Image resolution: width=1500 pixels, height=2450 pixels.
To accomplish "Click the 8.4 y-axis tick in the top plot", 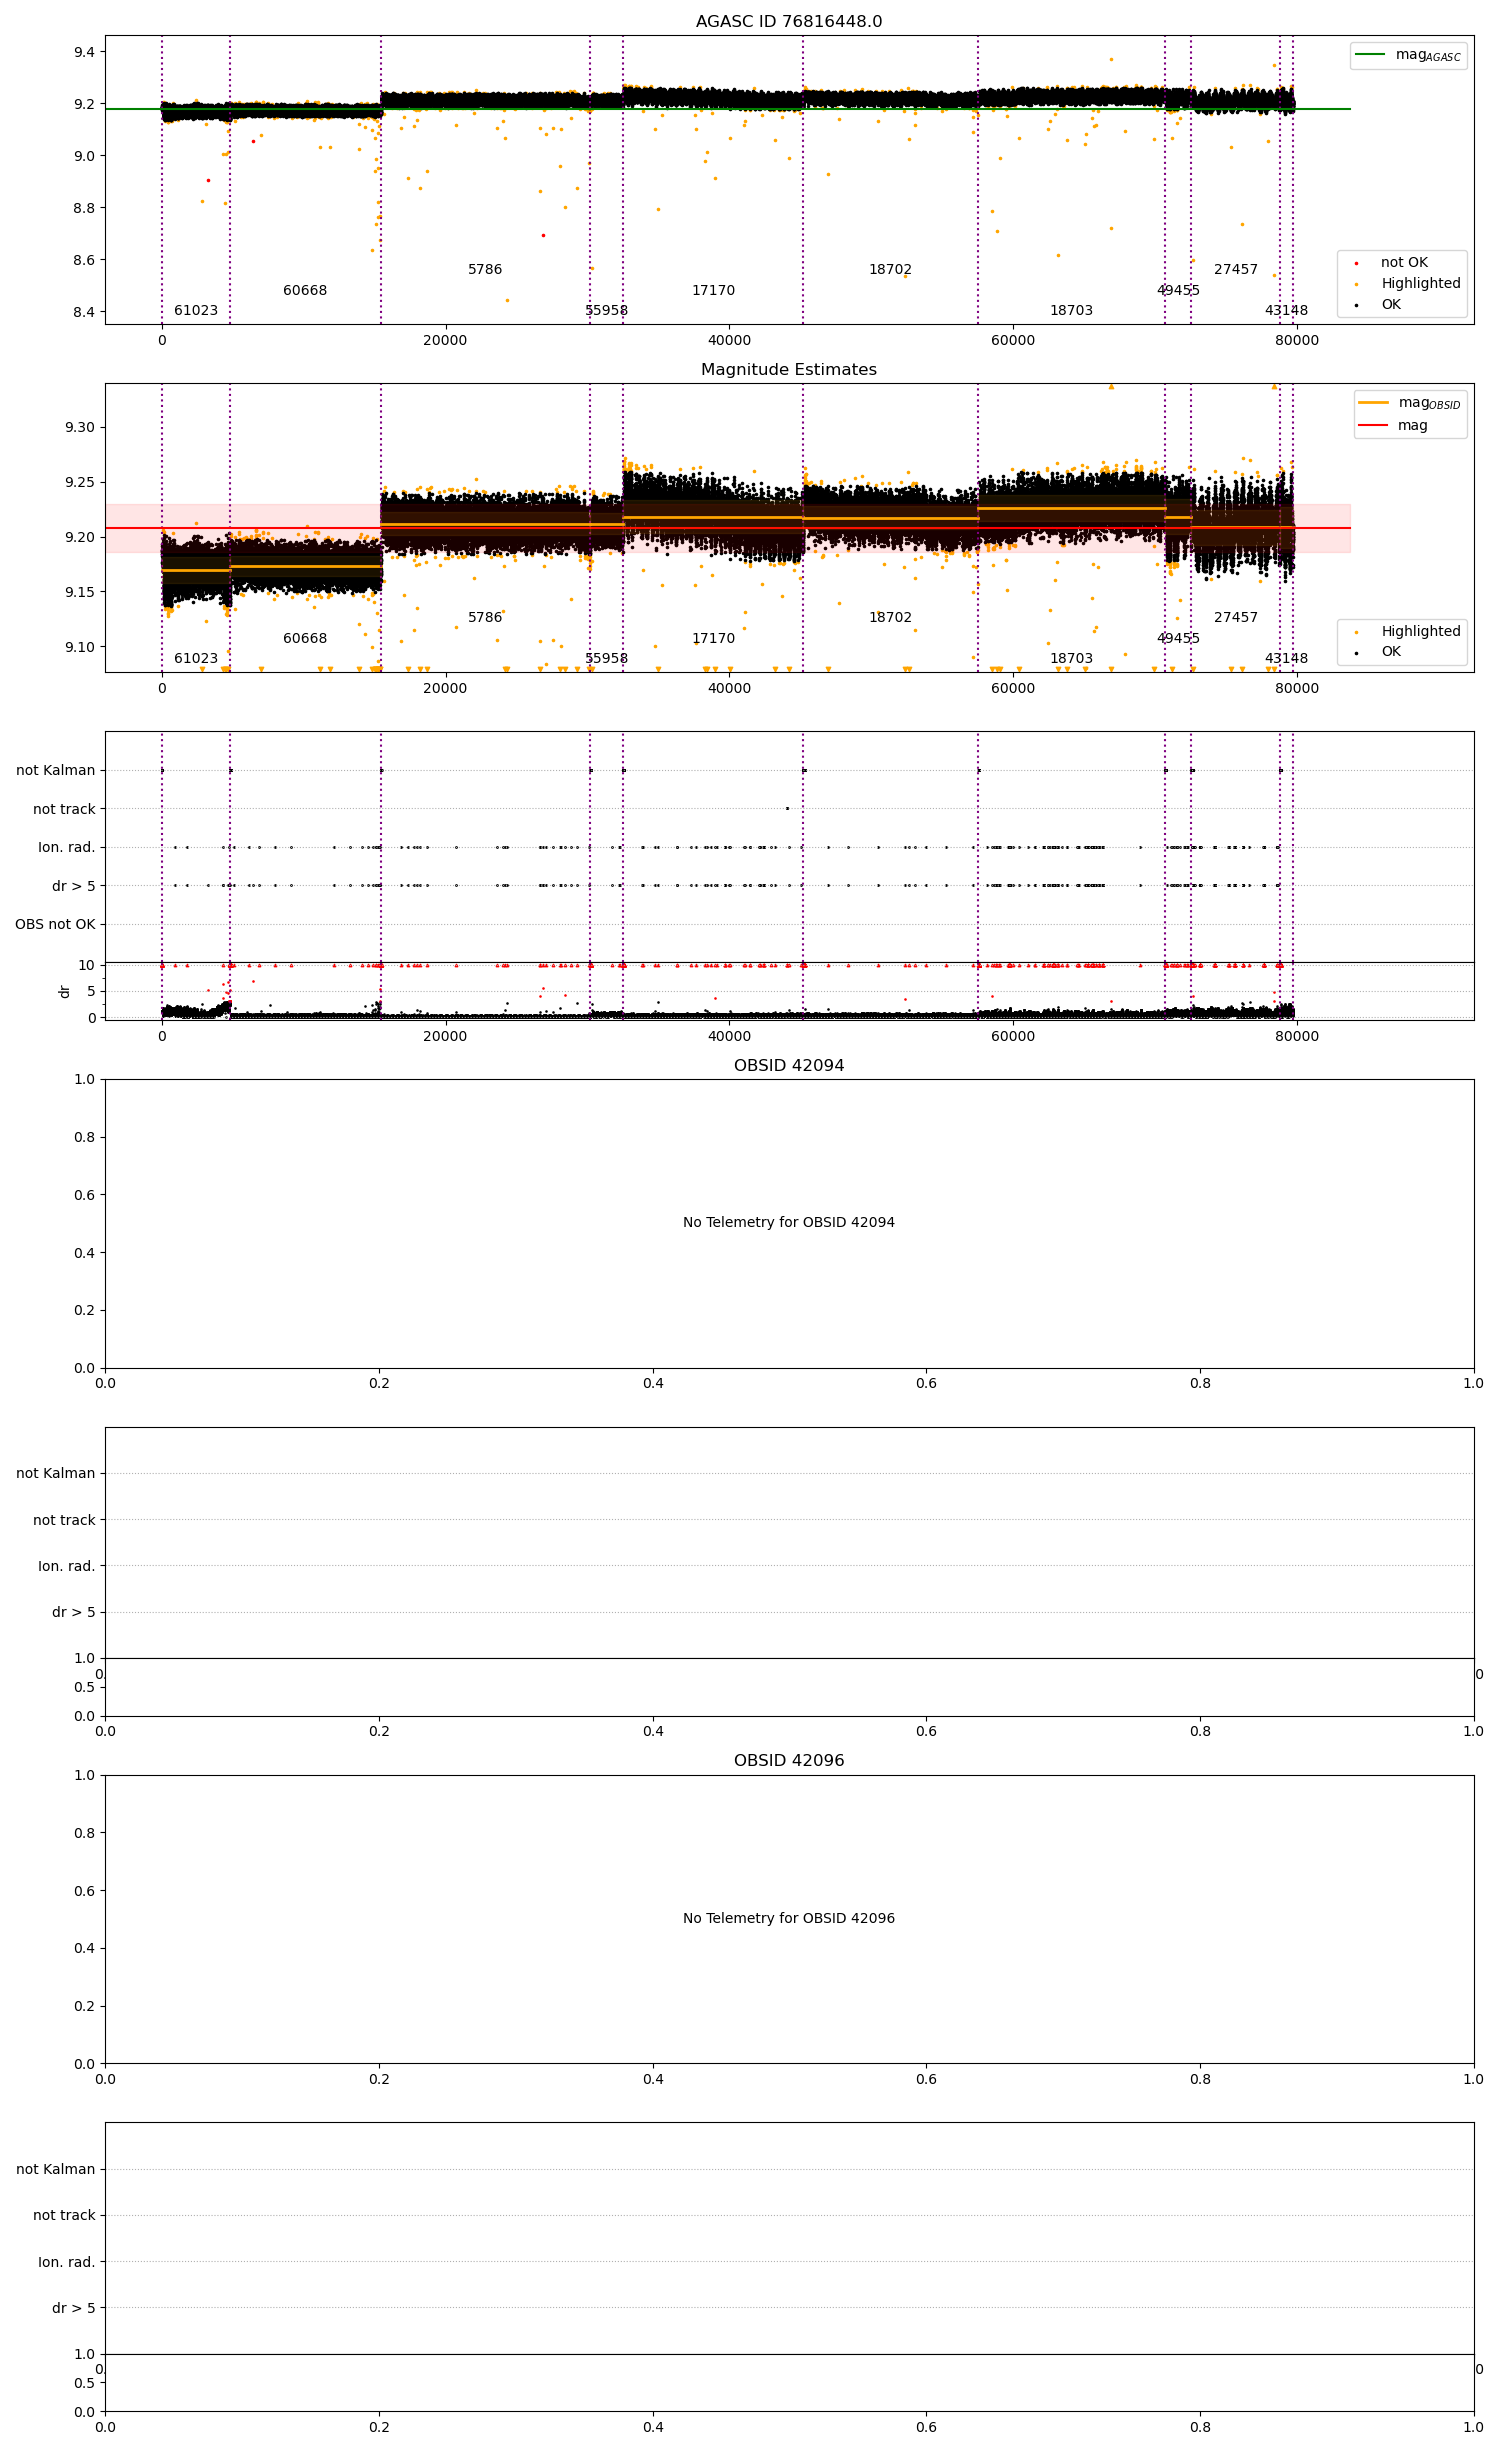I will point(84,313).
